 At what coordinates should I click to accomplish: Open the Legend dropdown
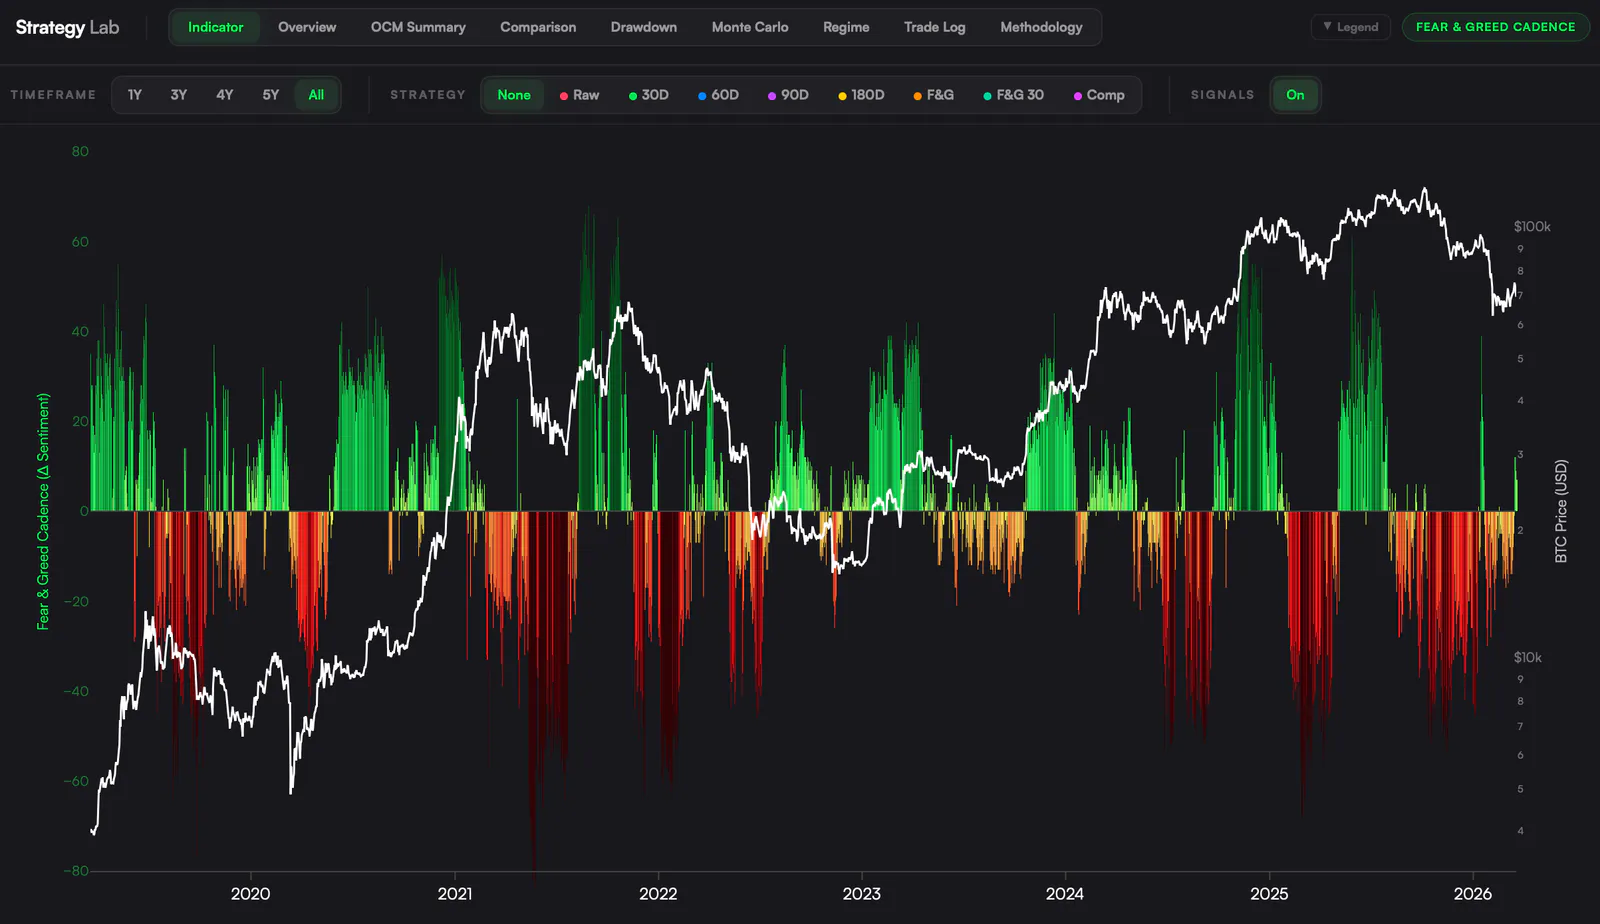pos(1350,27)
